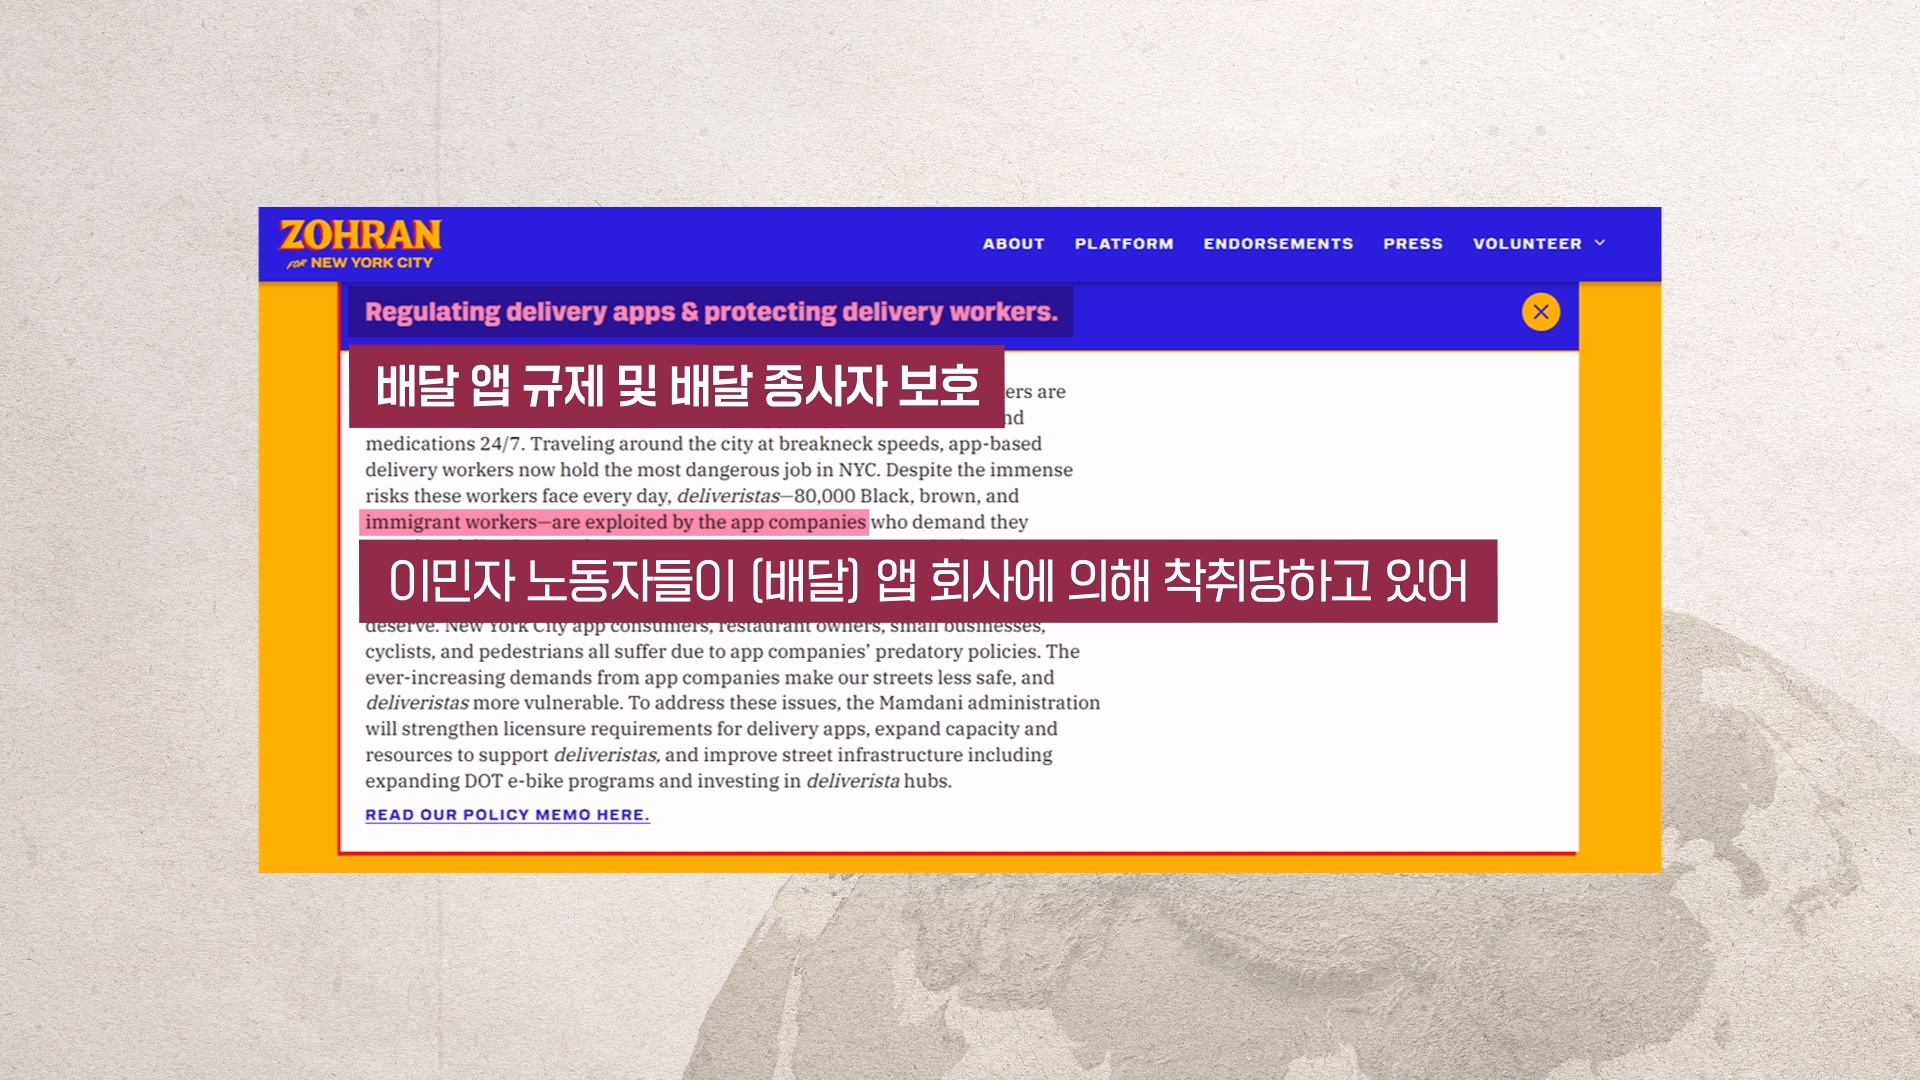Close the policy panel with the X button
Screen dimensions: 1920x1080
1540,312
